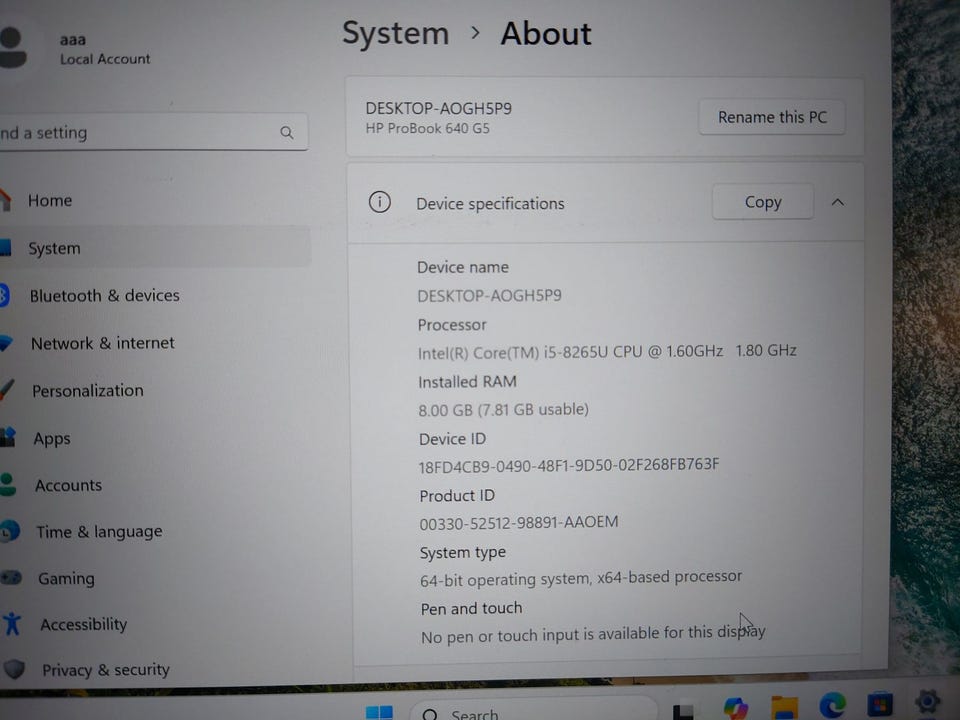960x720 pixels.
Task: Click the System type label
Action: click(x=463, y=553)
